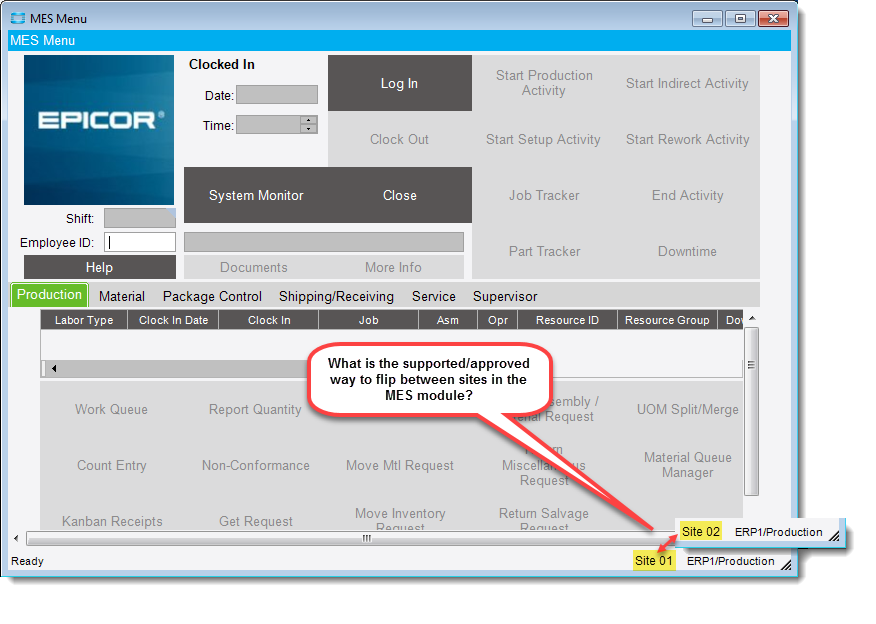Click the MES Menu title bar app icon
This screenshot has width=876, height=624.
[x=18, y=18]
